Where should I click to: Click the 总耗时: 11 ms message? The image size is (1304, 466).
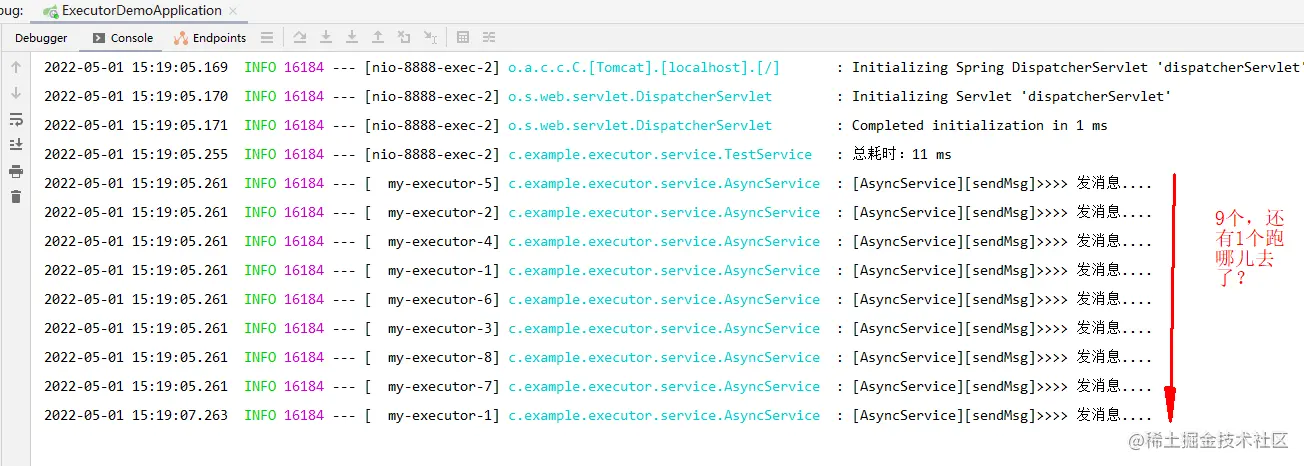tap(901, 155)
